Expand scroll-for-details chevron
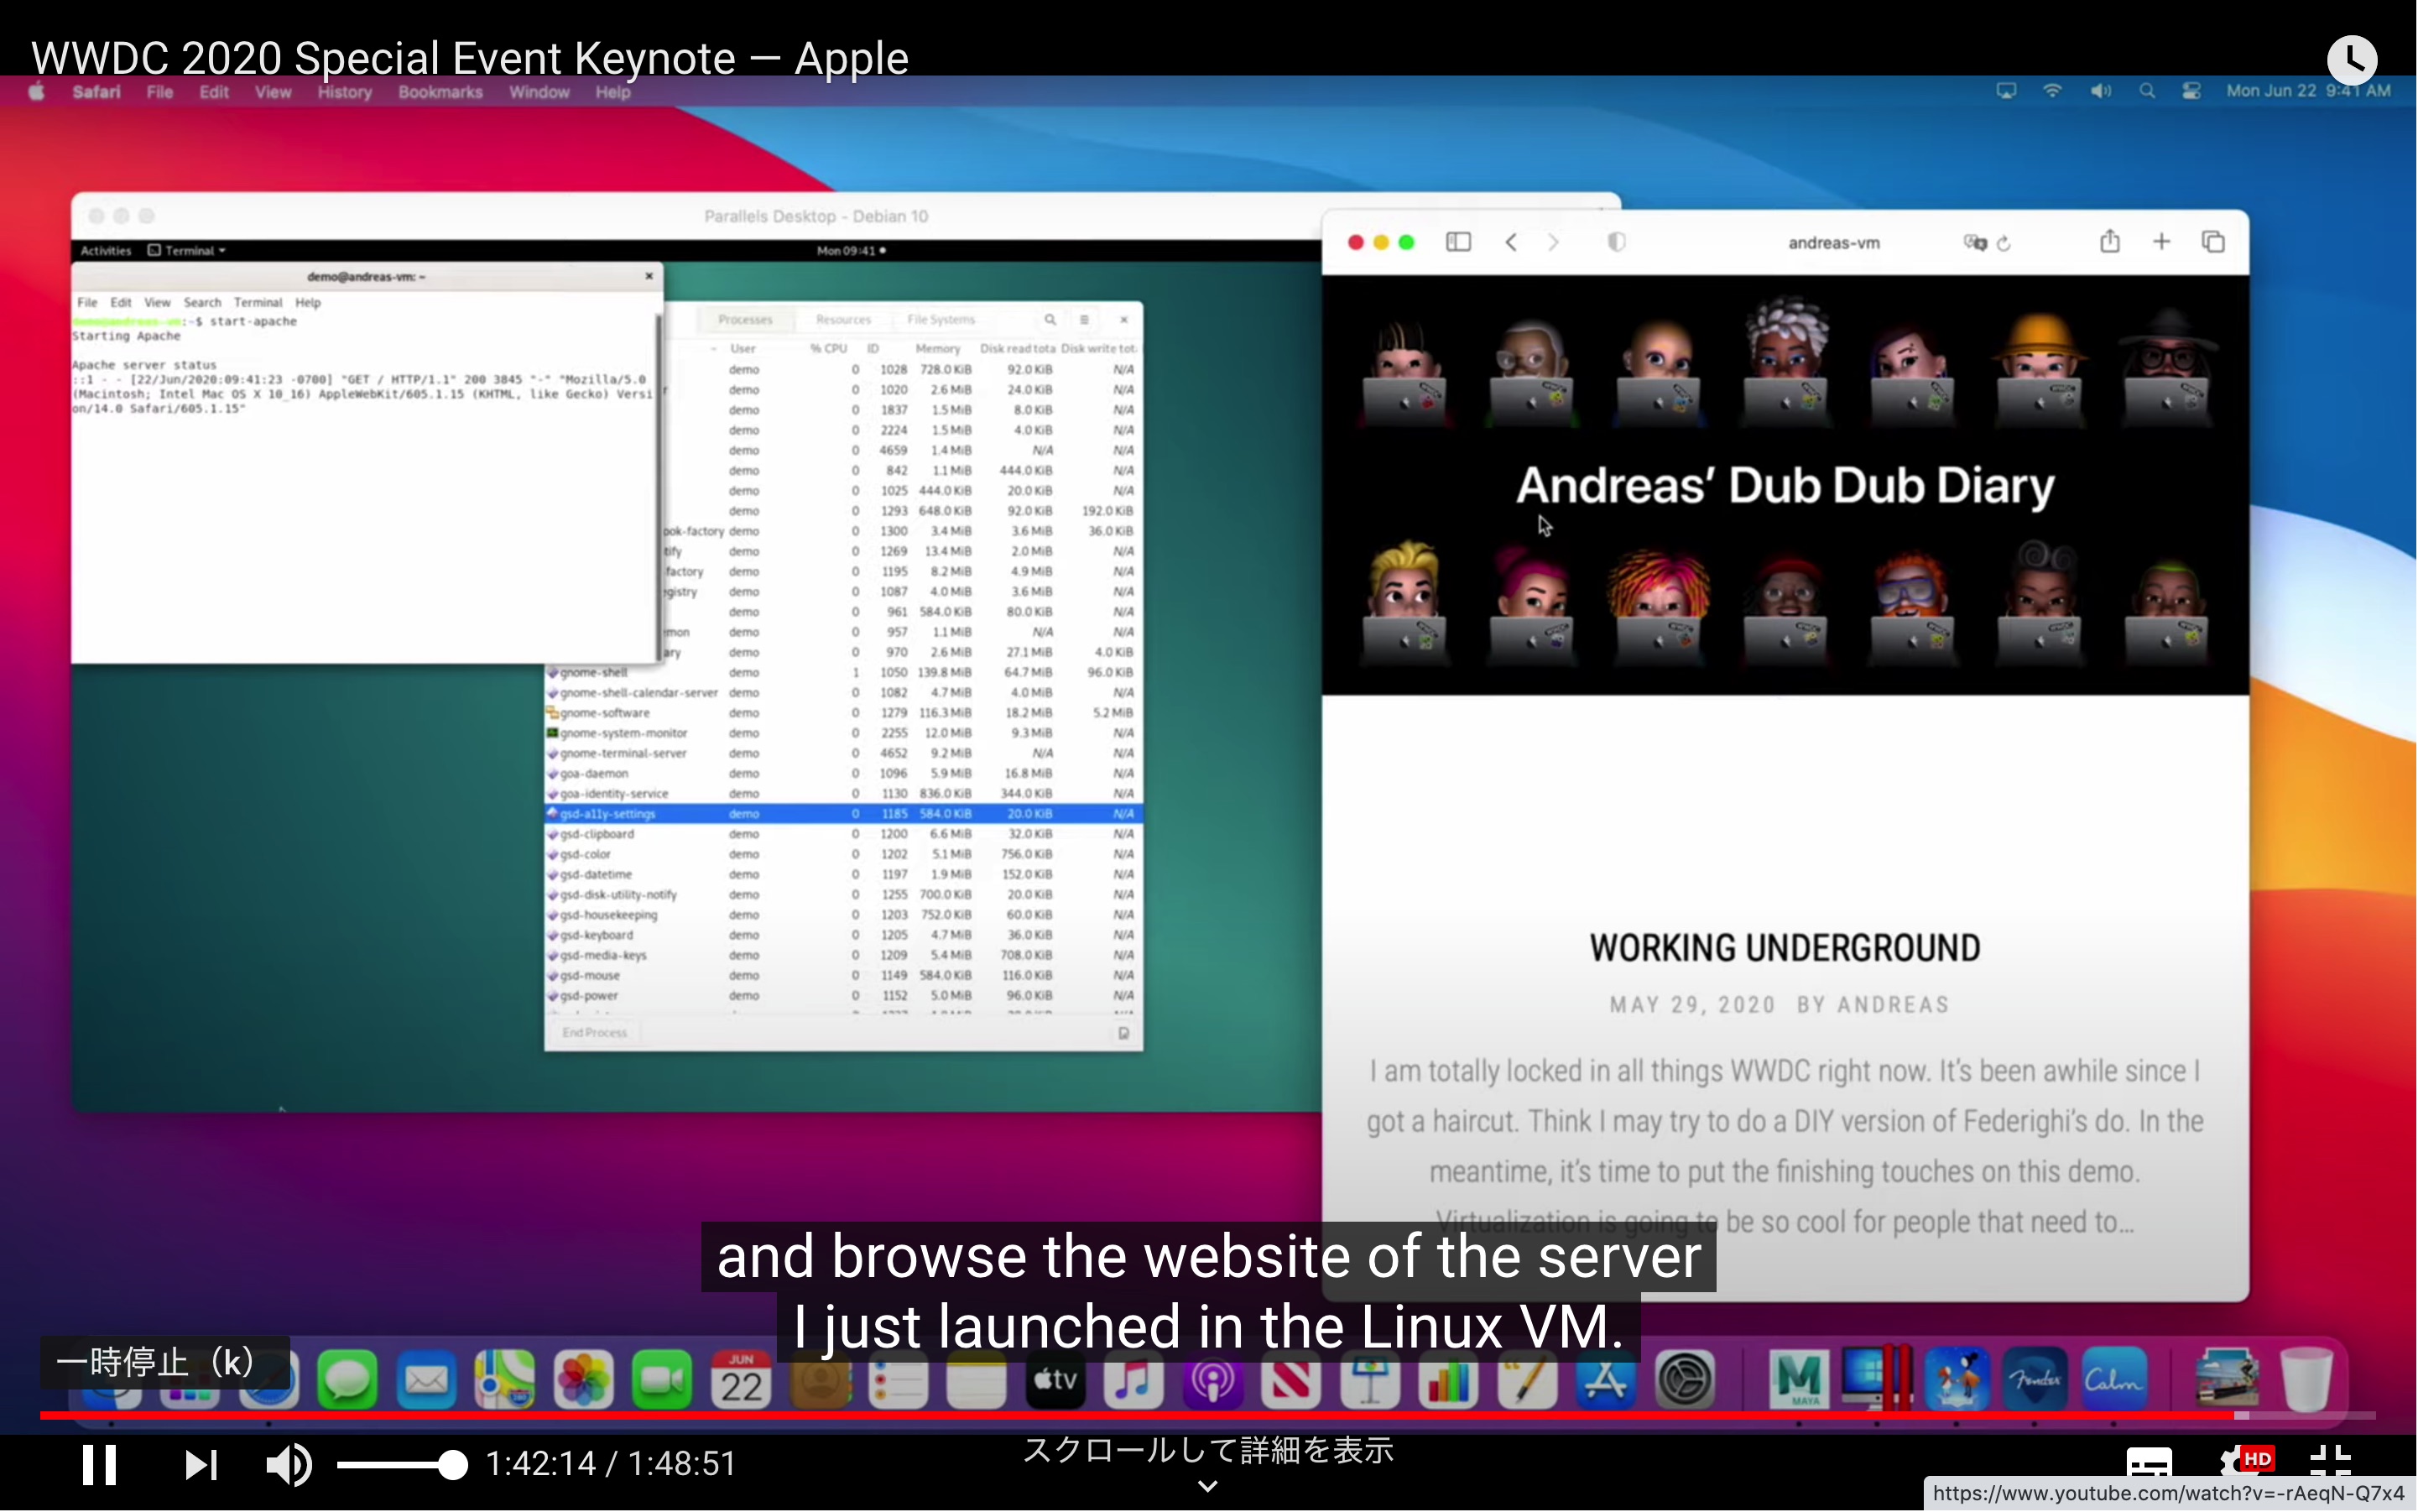Viewport: 2418px width, 1512px height. pyautogui.click(x=1208, y=1486)
